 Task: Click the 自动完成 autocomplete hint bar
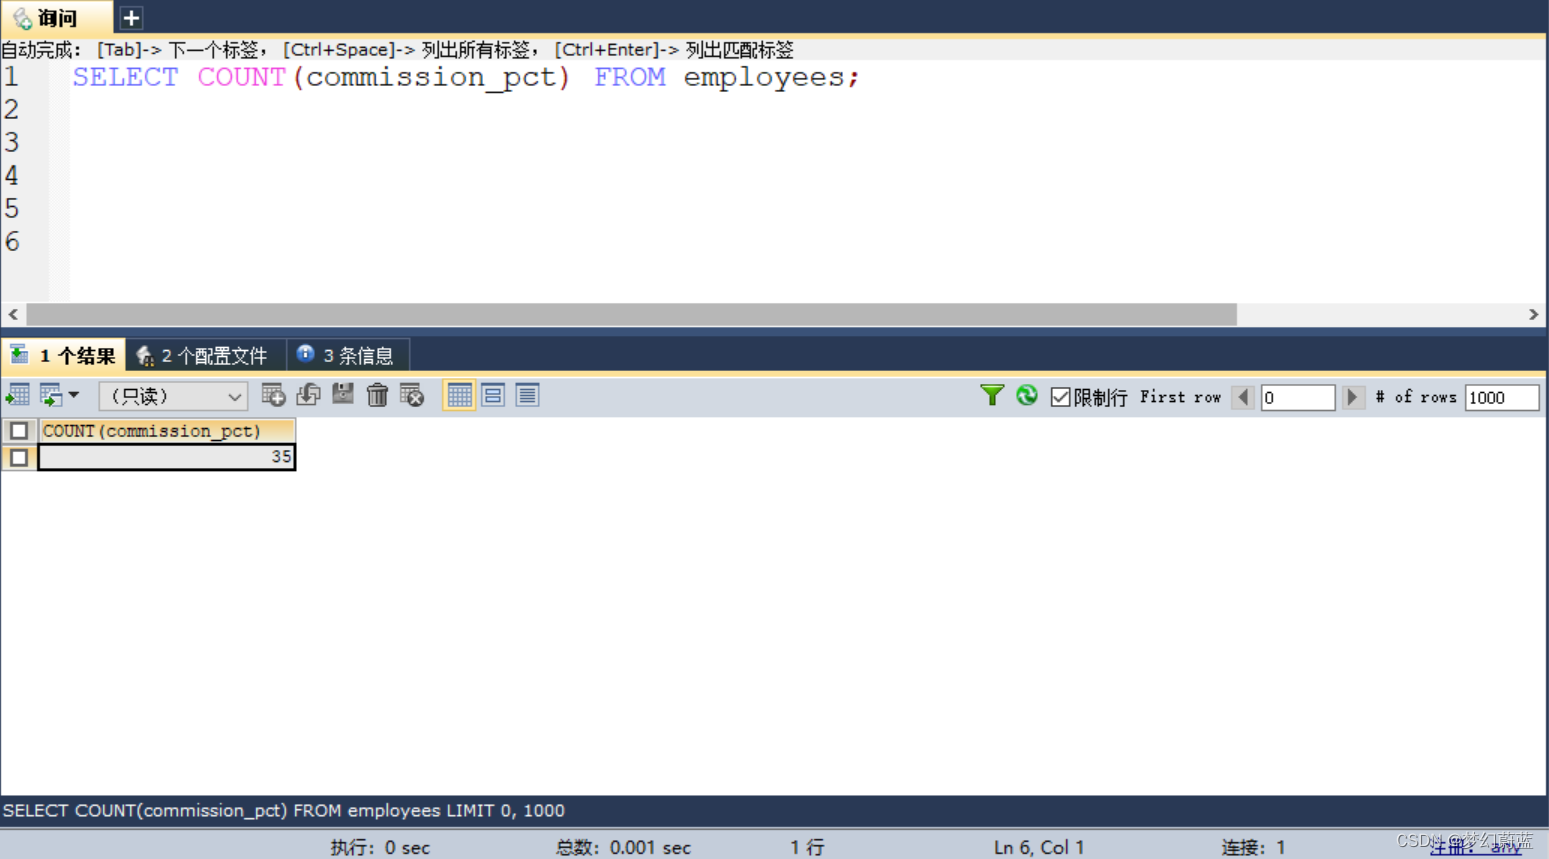397,49
